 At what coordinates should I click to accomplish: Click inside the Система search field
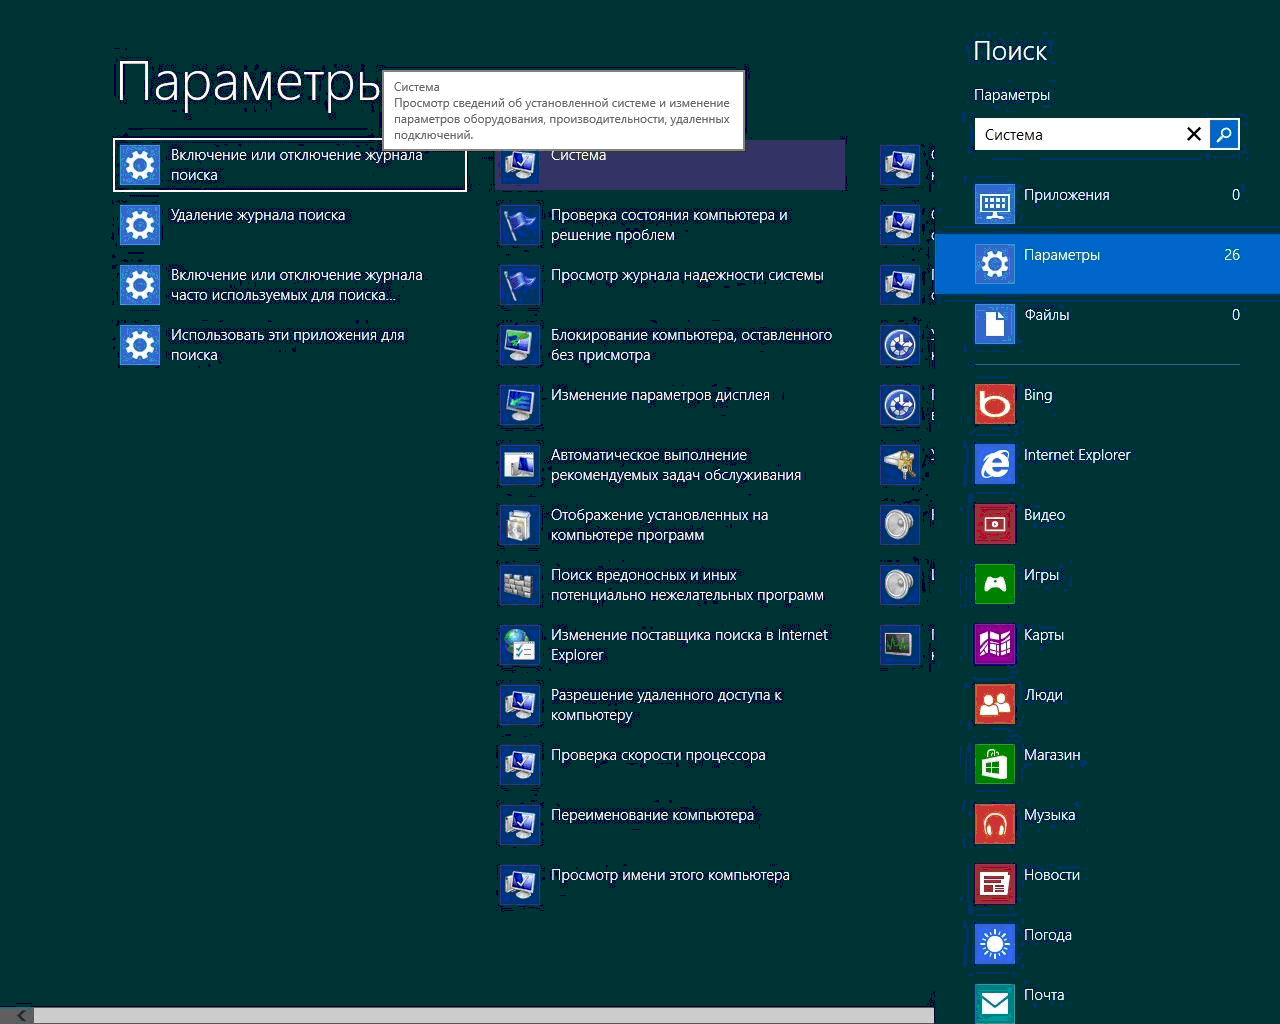click(1075, 134)
